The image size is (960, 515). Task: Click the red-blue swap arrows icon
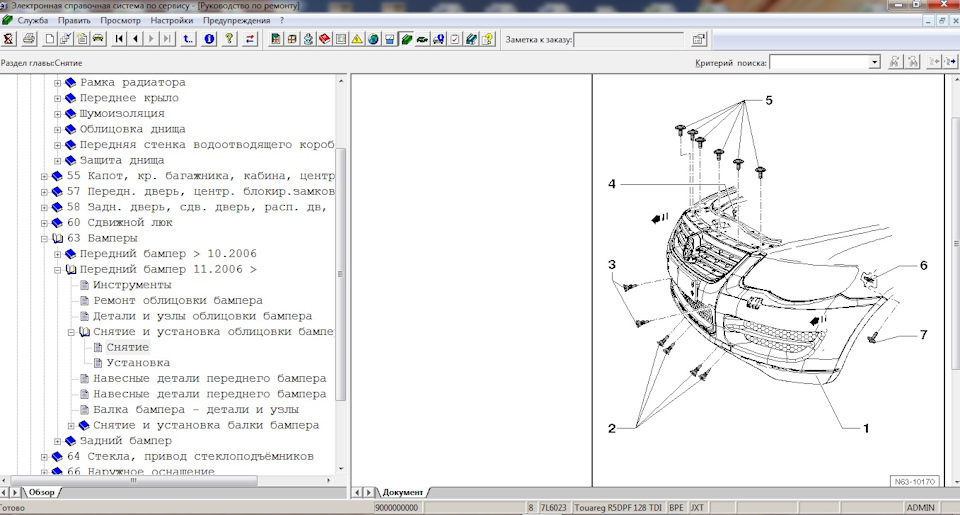250,40
